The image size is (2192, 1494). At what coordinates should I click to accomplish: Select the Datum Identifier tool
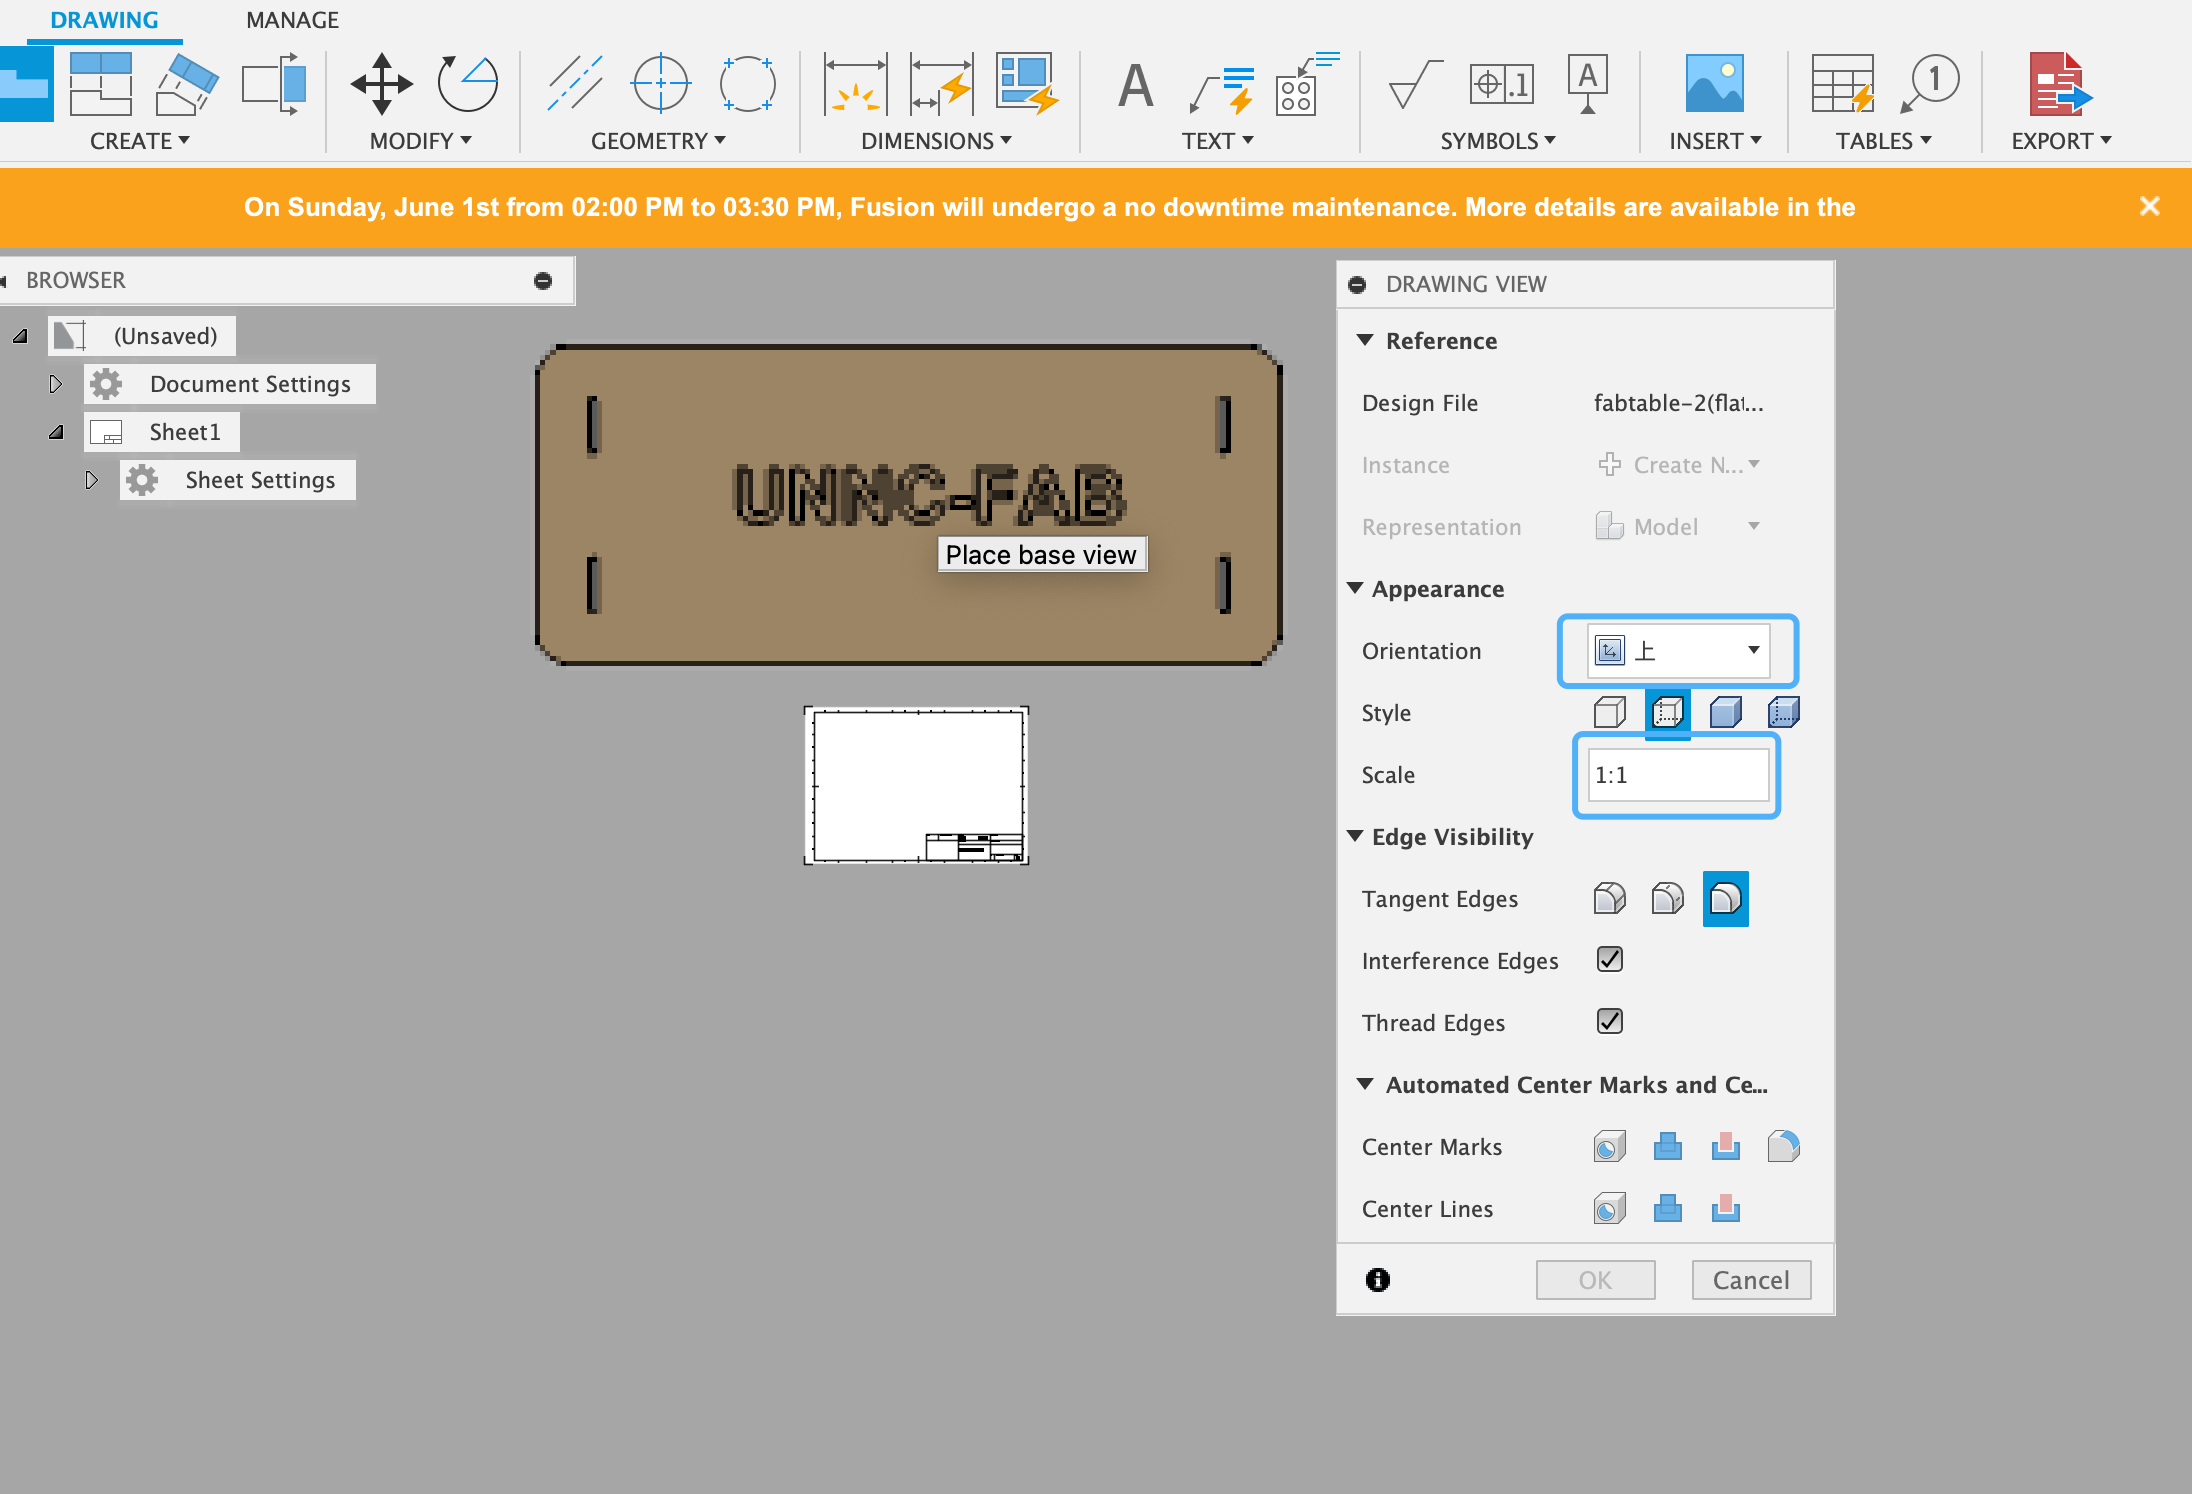point(1588,84)
